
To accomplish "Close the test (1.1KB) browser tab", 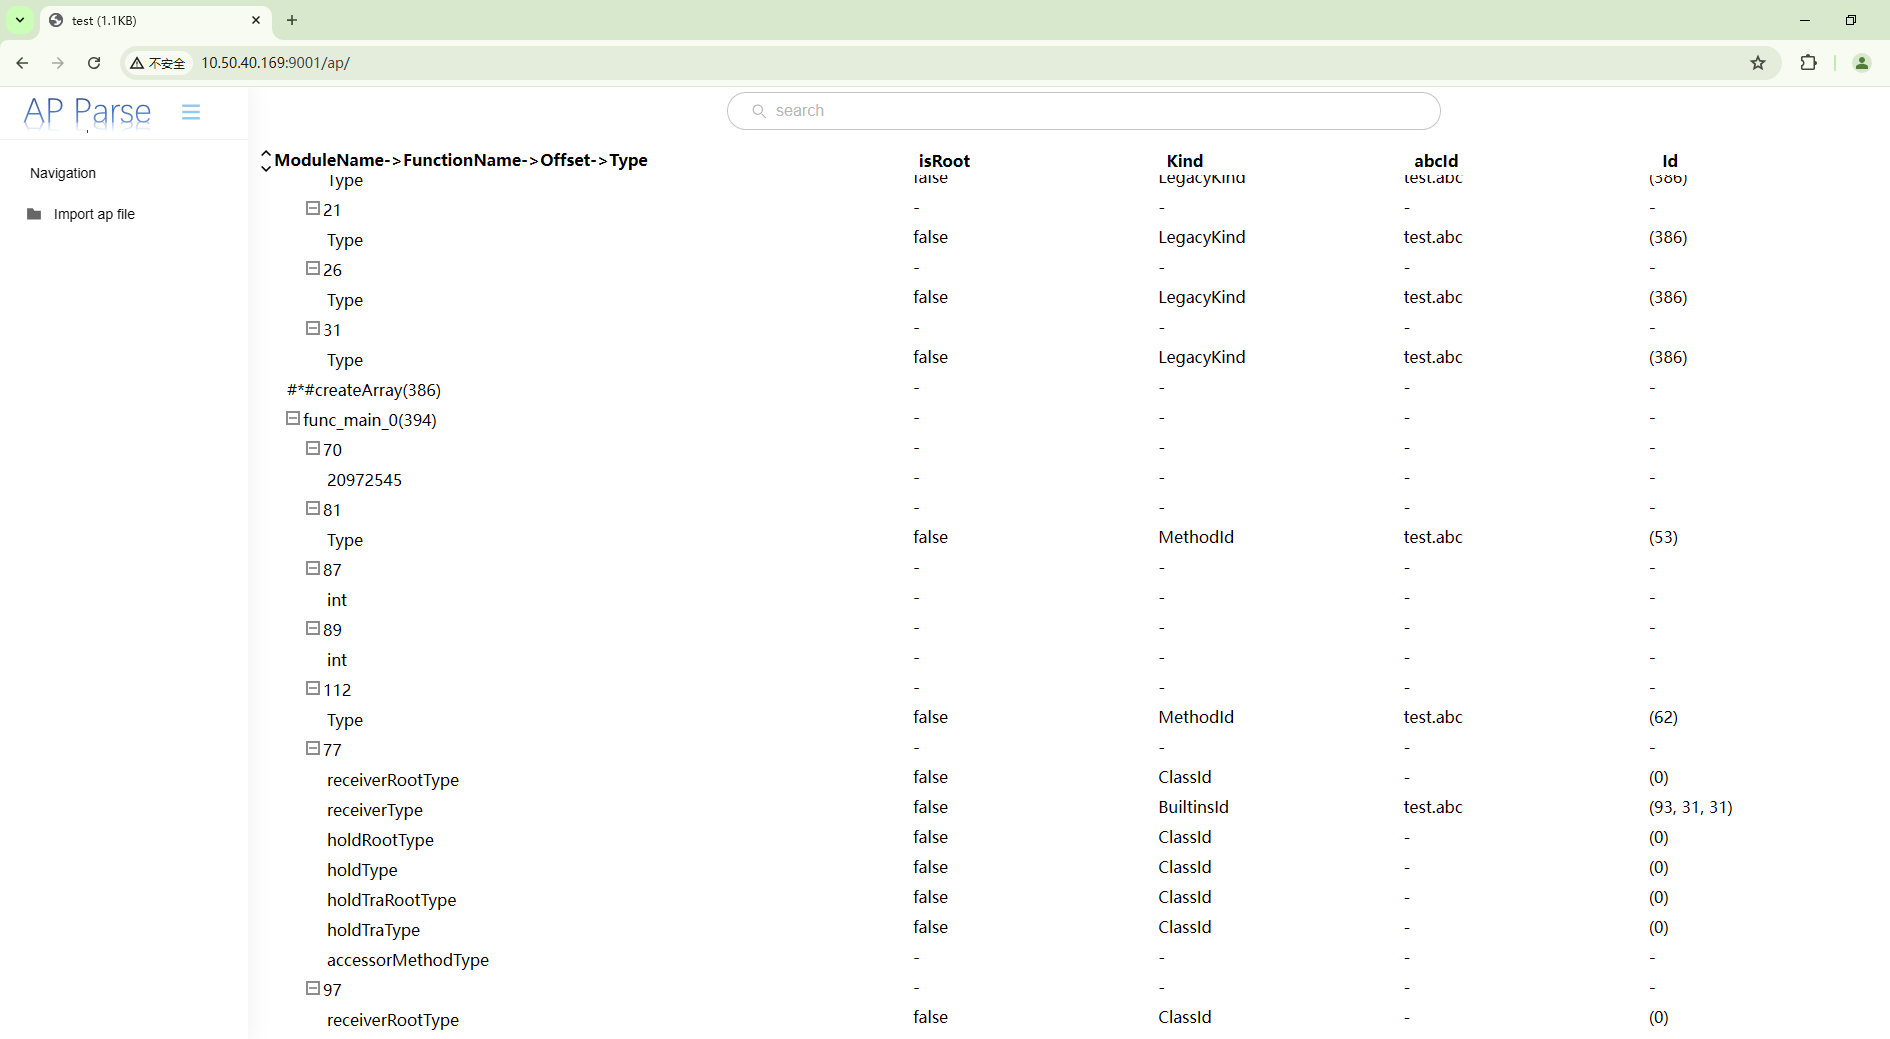I will click(x=256, y=20).
